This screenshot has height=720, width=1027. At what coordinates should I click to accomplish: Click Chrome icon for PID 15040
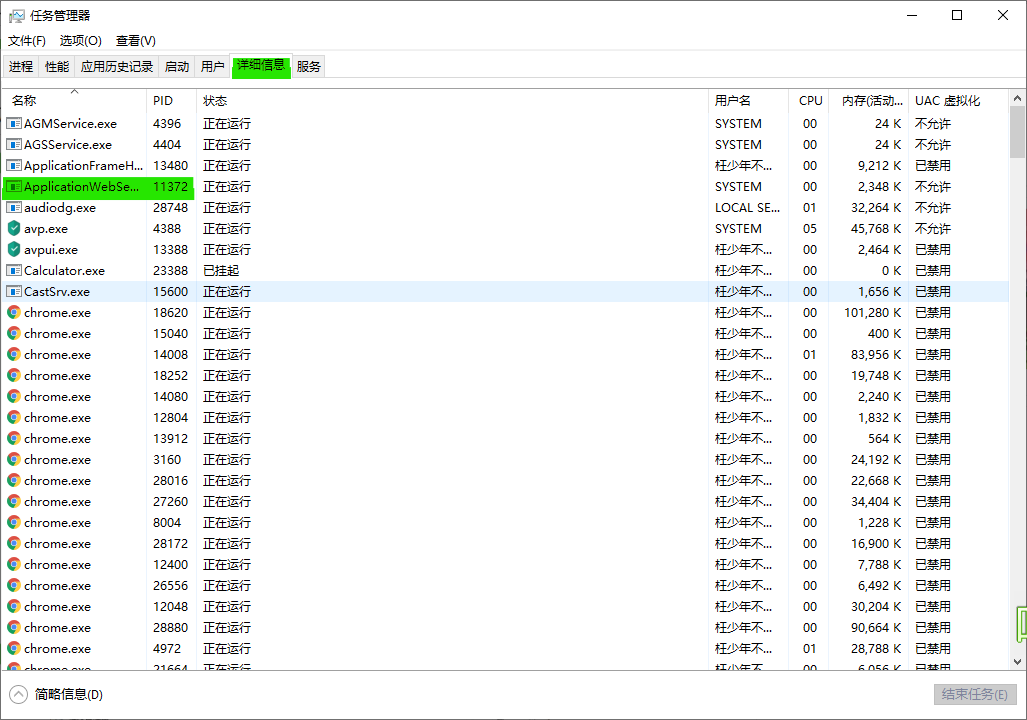[x=14, y=333]
